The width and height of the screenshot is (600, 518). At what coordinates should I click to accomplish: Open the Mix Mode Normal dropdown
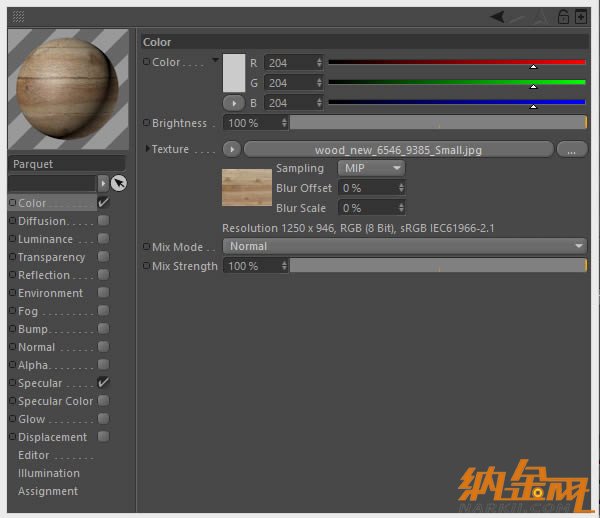tap(404, 246)
